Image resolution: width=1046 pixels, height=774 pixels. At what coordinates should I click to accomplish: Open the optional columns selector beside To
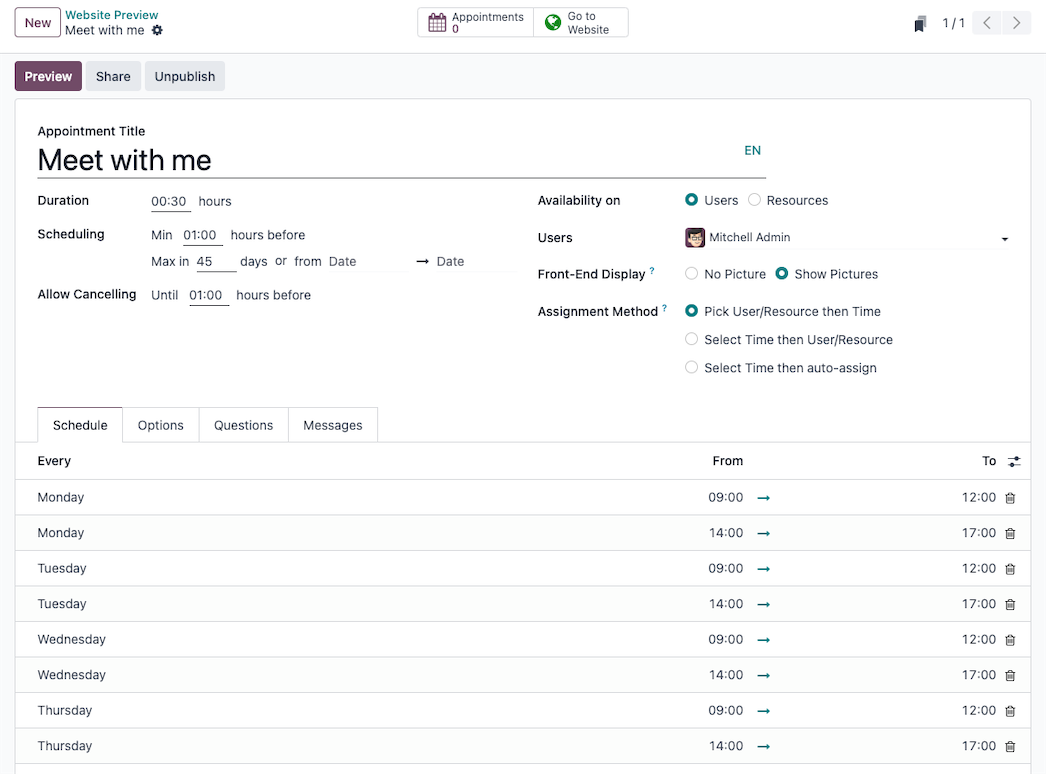pyautogui.click(x=1014, y=461)
